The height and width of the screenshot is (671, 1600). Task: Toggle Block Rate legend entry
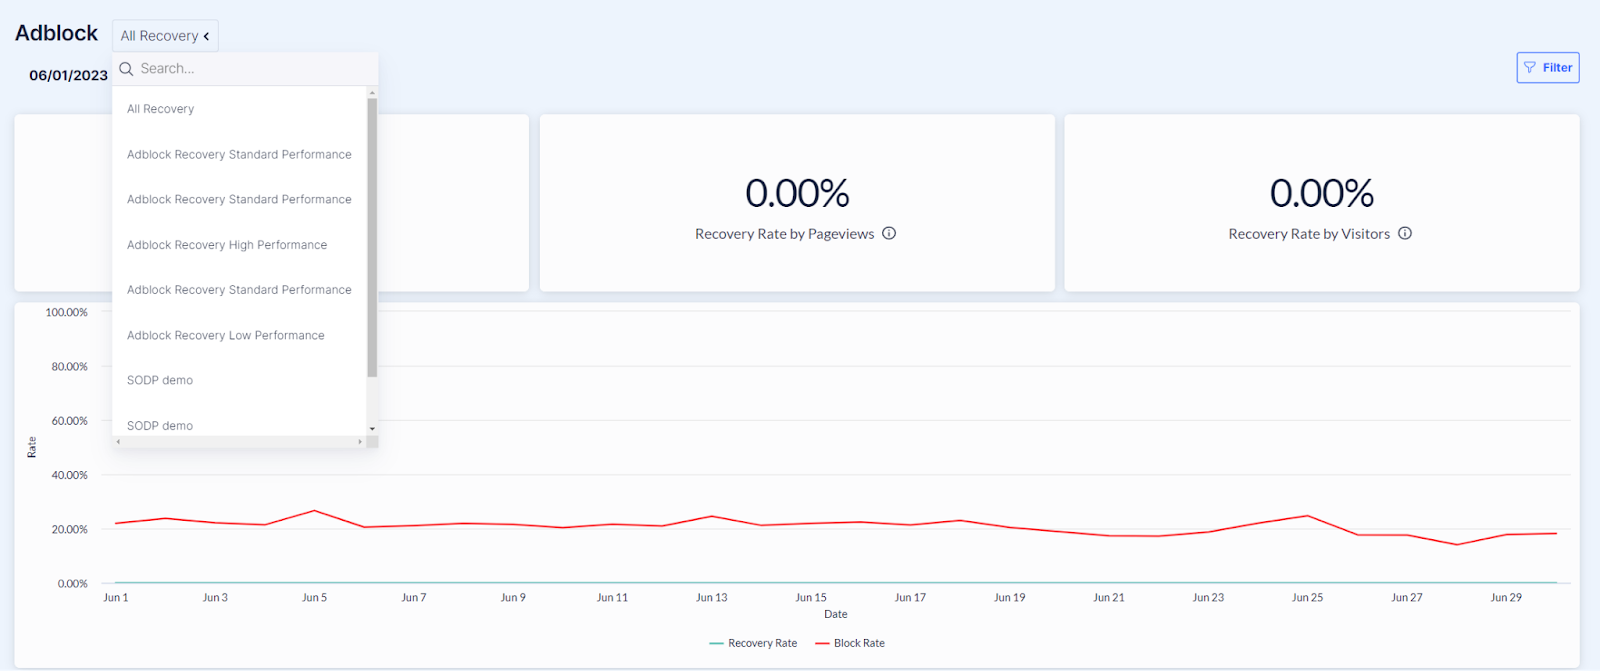pyautogui.click(x=850, y=643)
